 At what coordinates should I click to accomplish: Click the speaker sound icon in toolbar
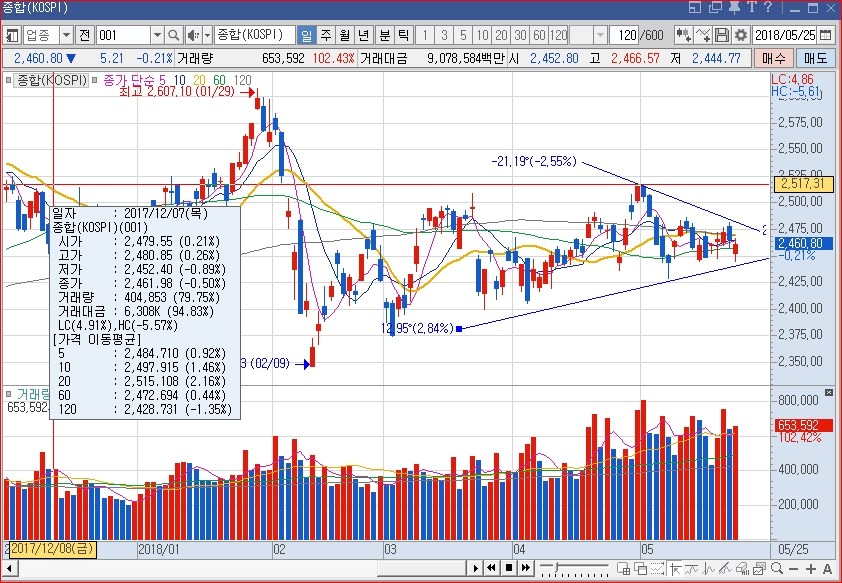pyautogui.click(x=193, y=35)
